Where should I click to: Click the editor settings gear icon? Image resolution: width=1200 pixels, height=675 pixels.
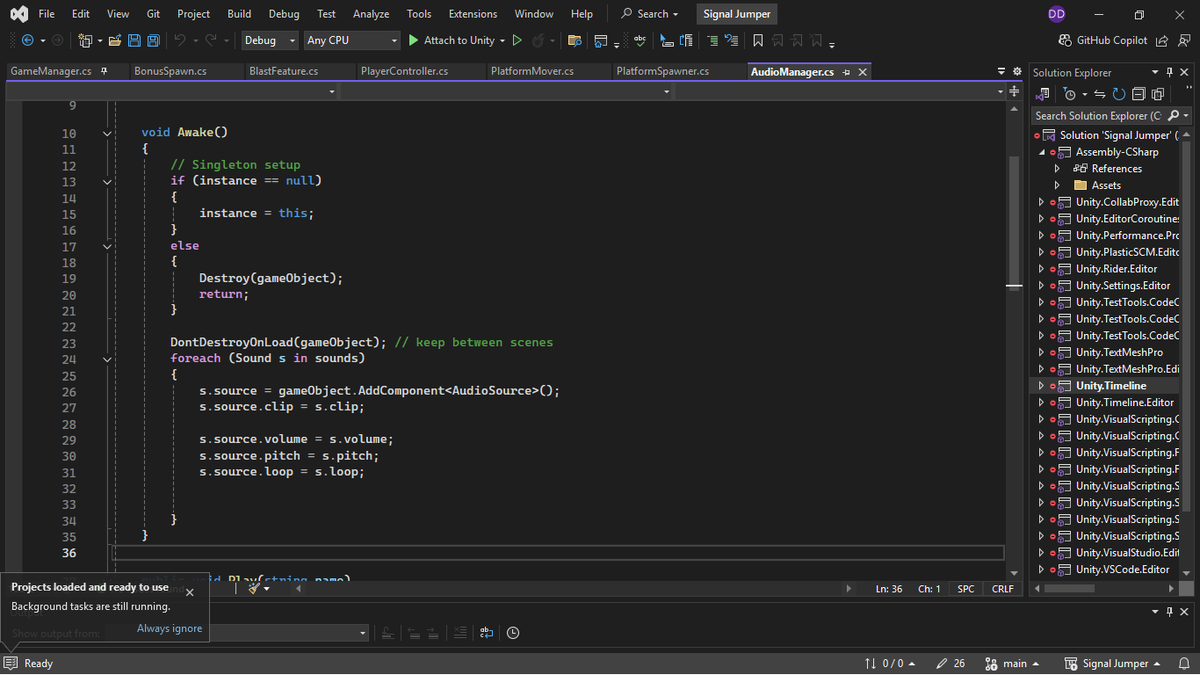(1017, 72)
